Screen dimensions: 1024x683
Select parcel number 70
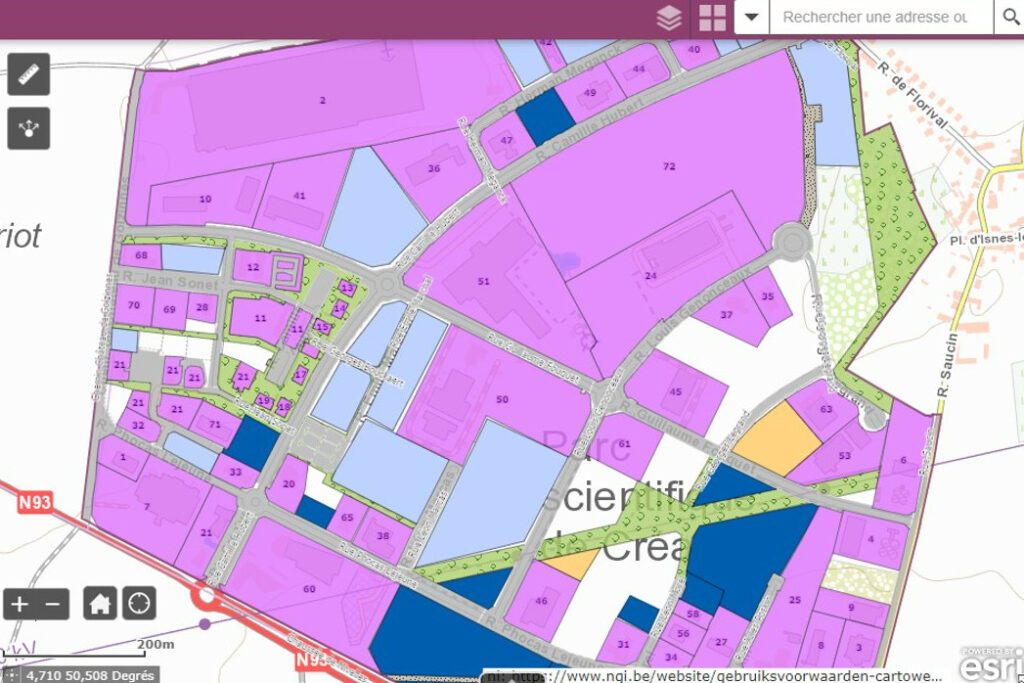pyautogui.click(x=134, y=305)
